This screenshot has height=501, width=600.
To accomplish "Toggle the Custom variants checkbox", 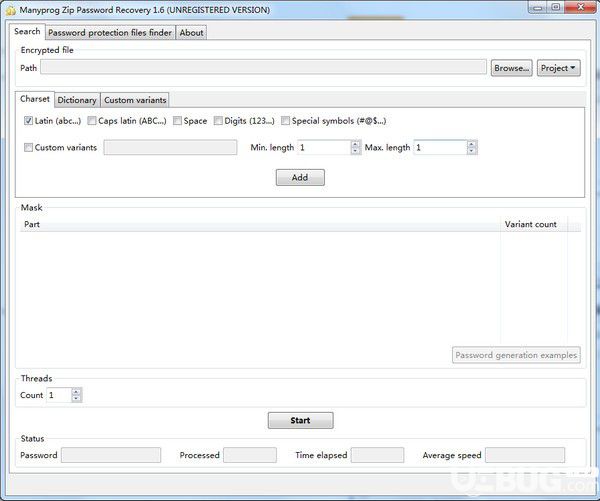I will tap(28, 147).
